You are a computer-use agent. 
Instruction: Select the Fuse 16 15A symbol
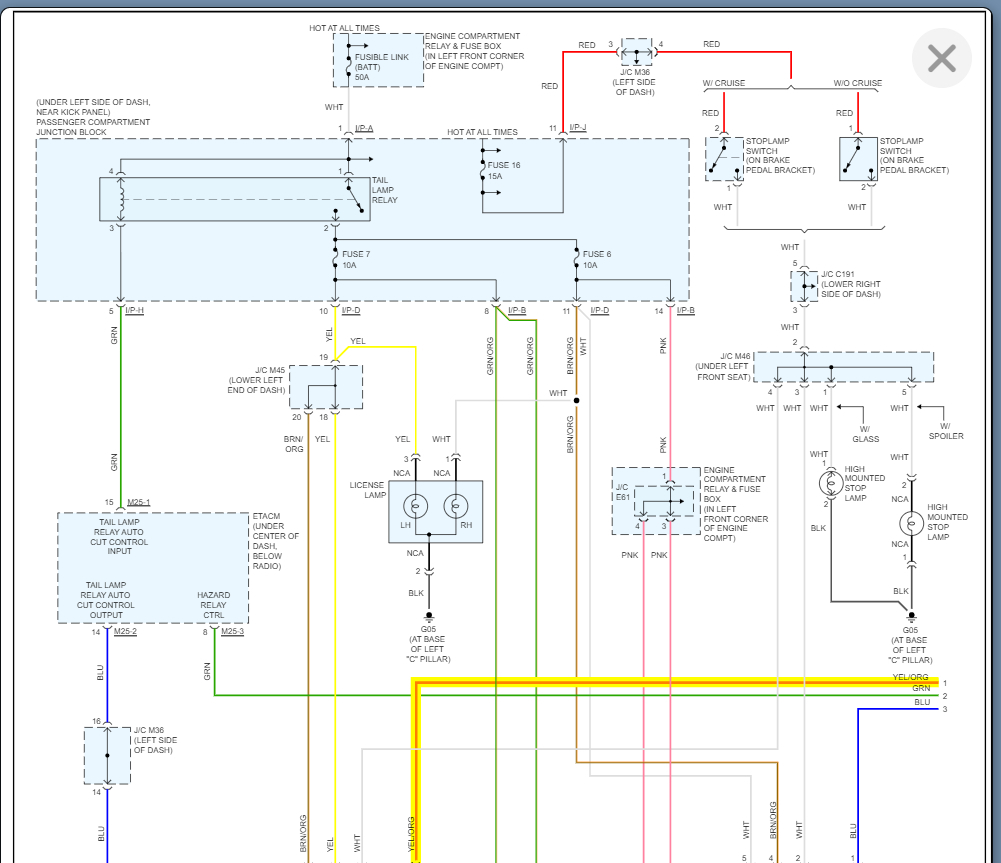(x=483, y=171)
